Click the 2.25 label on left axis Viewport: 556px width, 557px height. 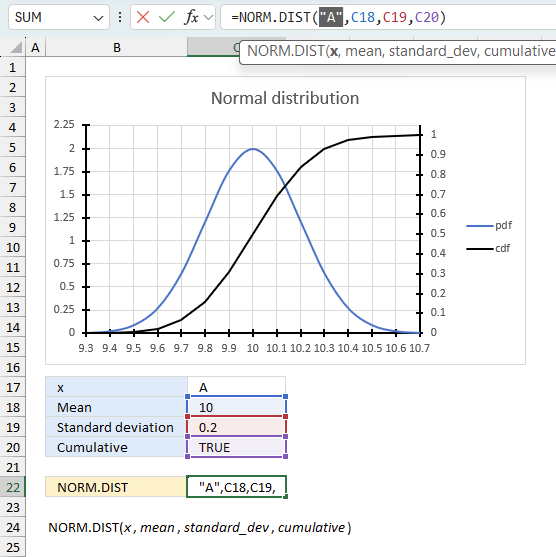[64, 124]
